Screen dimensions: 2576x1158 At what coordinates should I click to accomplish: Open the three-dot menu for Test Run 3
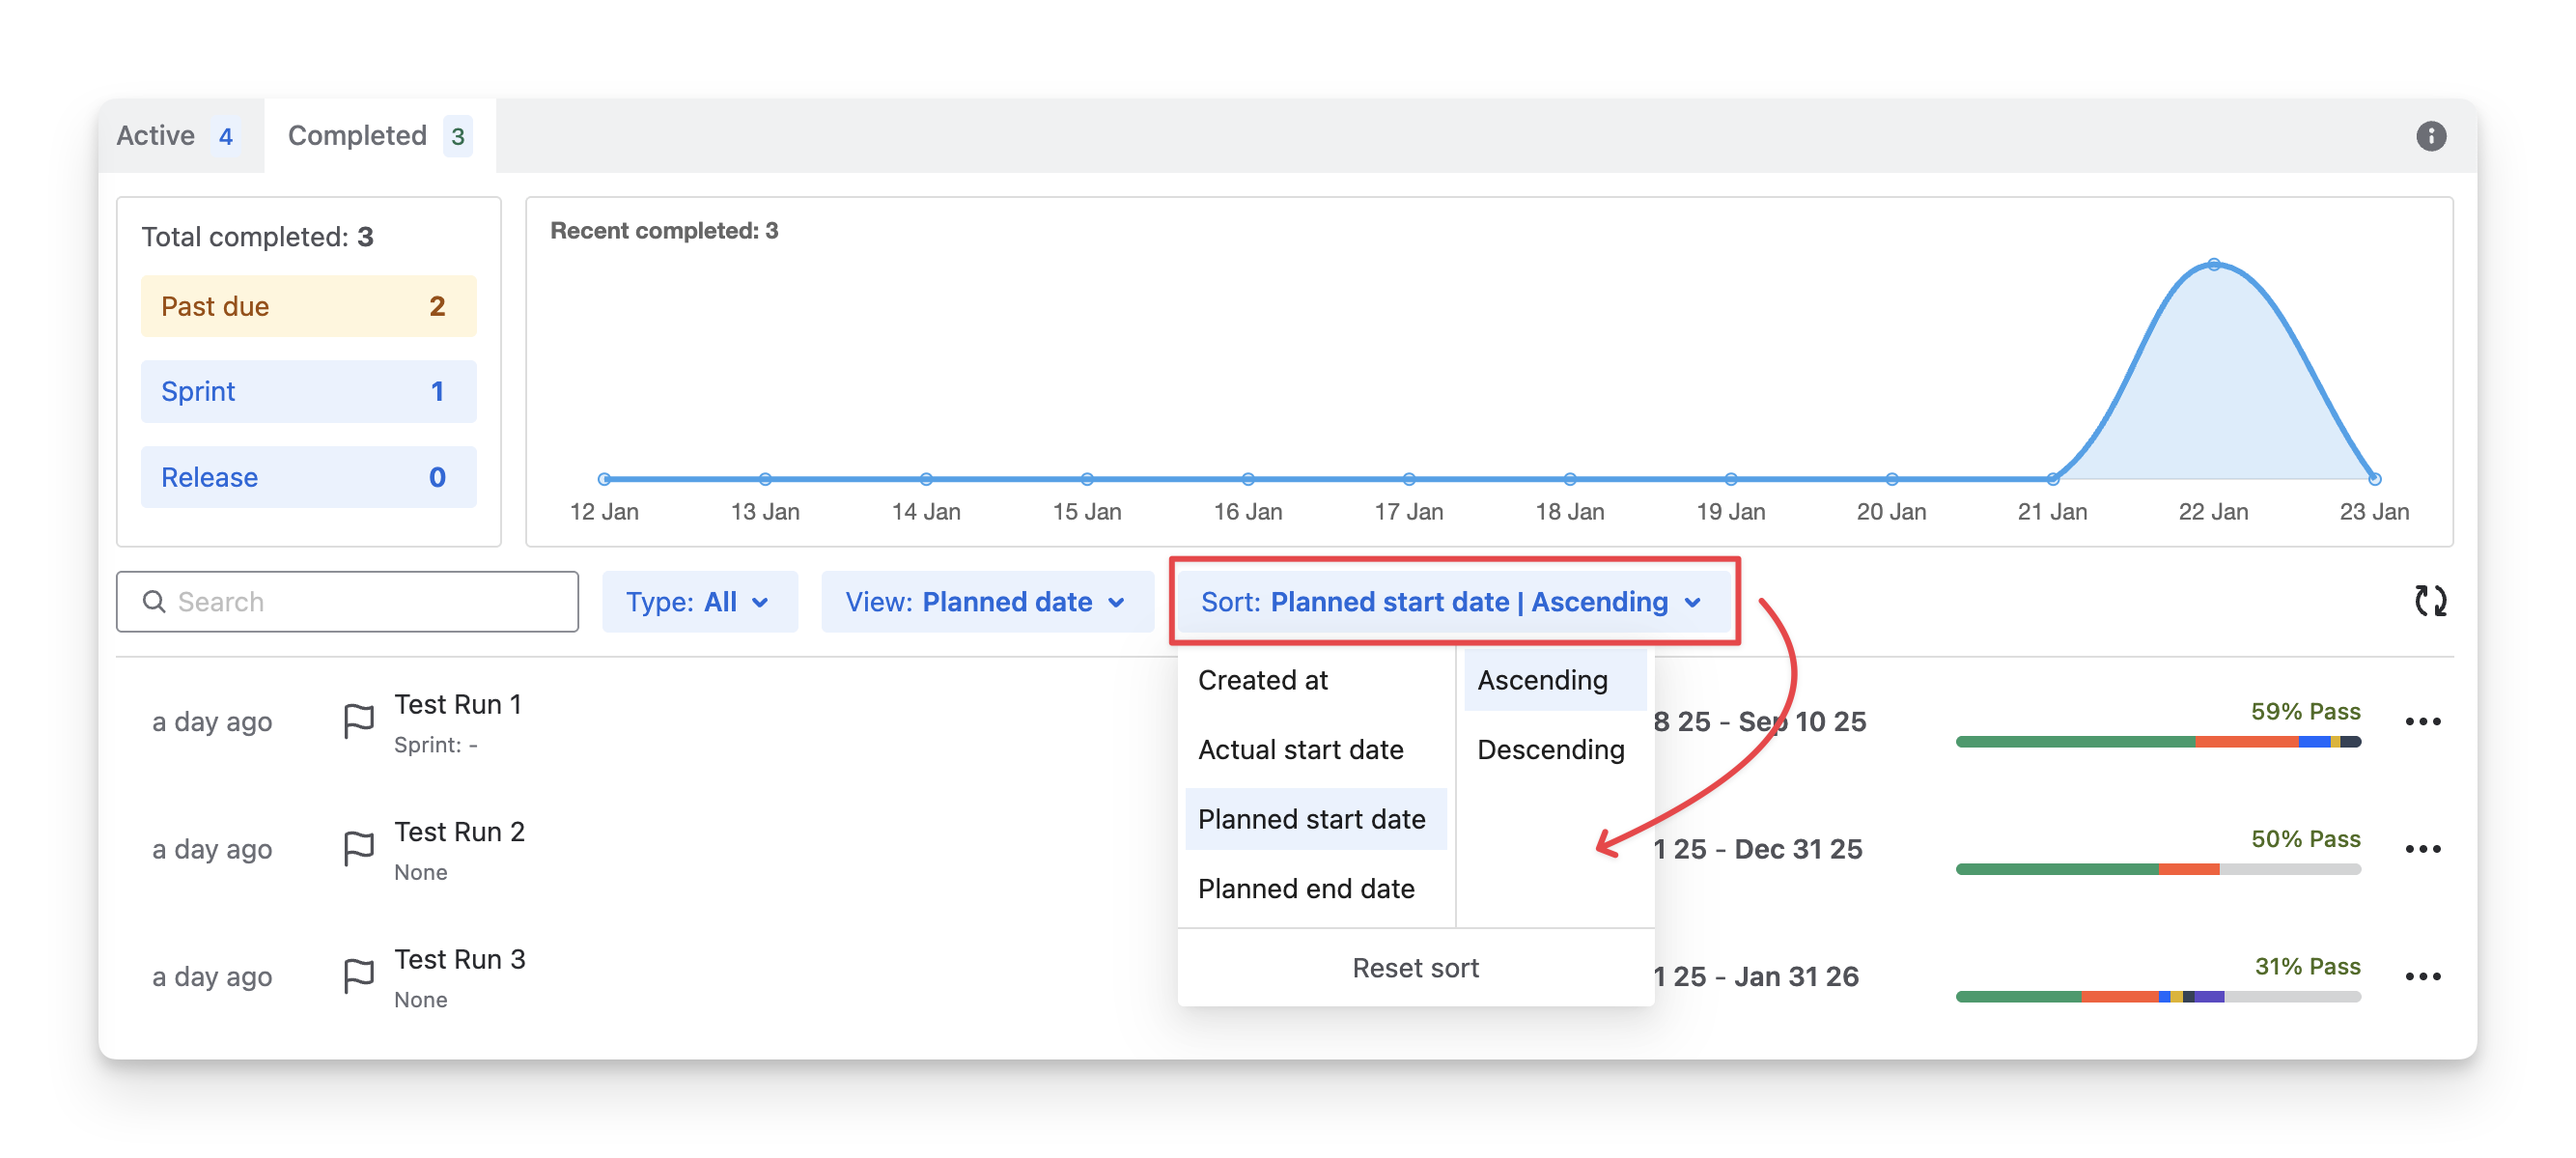tap(2422, 976)
